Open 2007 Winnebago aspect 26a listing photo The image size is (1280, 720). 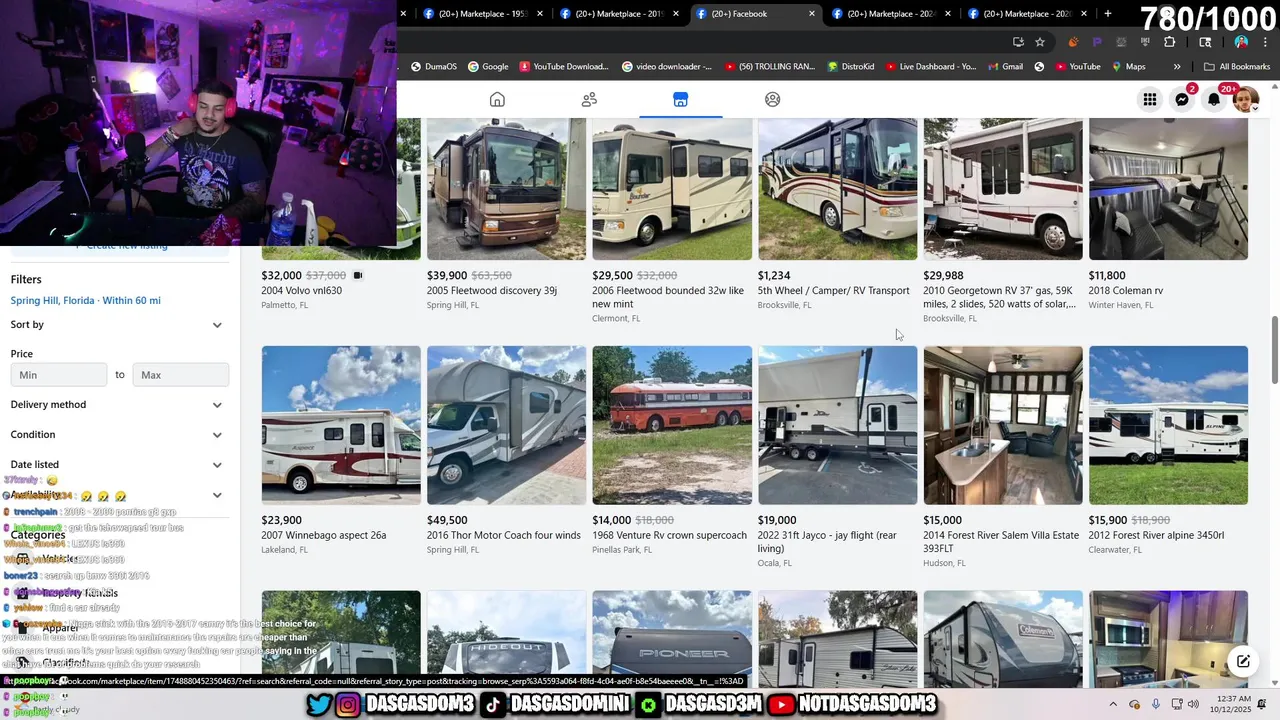tap(341, 425)
